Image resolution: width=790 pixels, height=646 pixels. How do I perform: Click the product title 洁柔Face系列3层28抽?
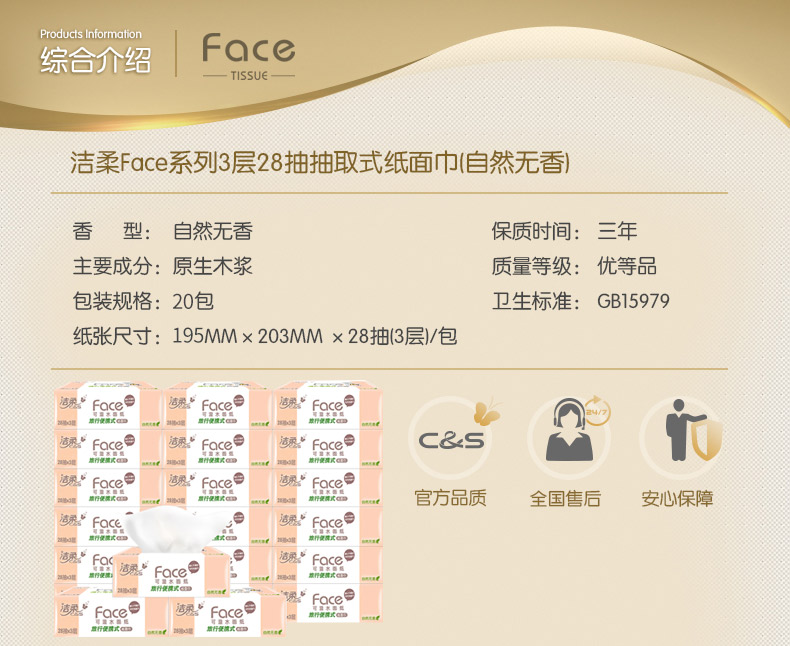[320, 163]
